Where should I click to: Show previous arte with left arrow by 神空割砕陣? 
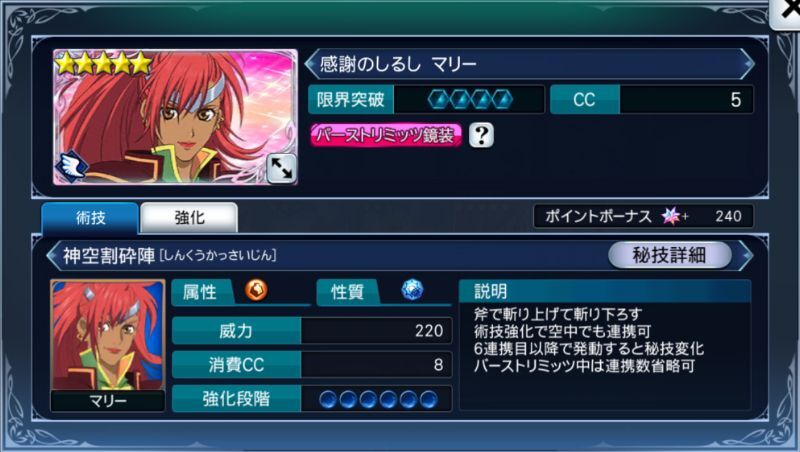click(x=53, y=256)
